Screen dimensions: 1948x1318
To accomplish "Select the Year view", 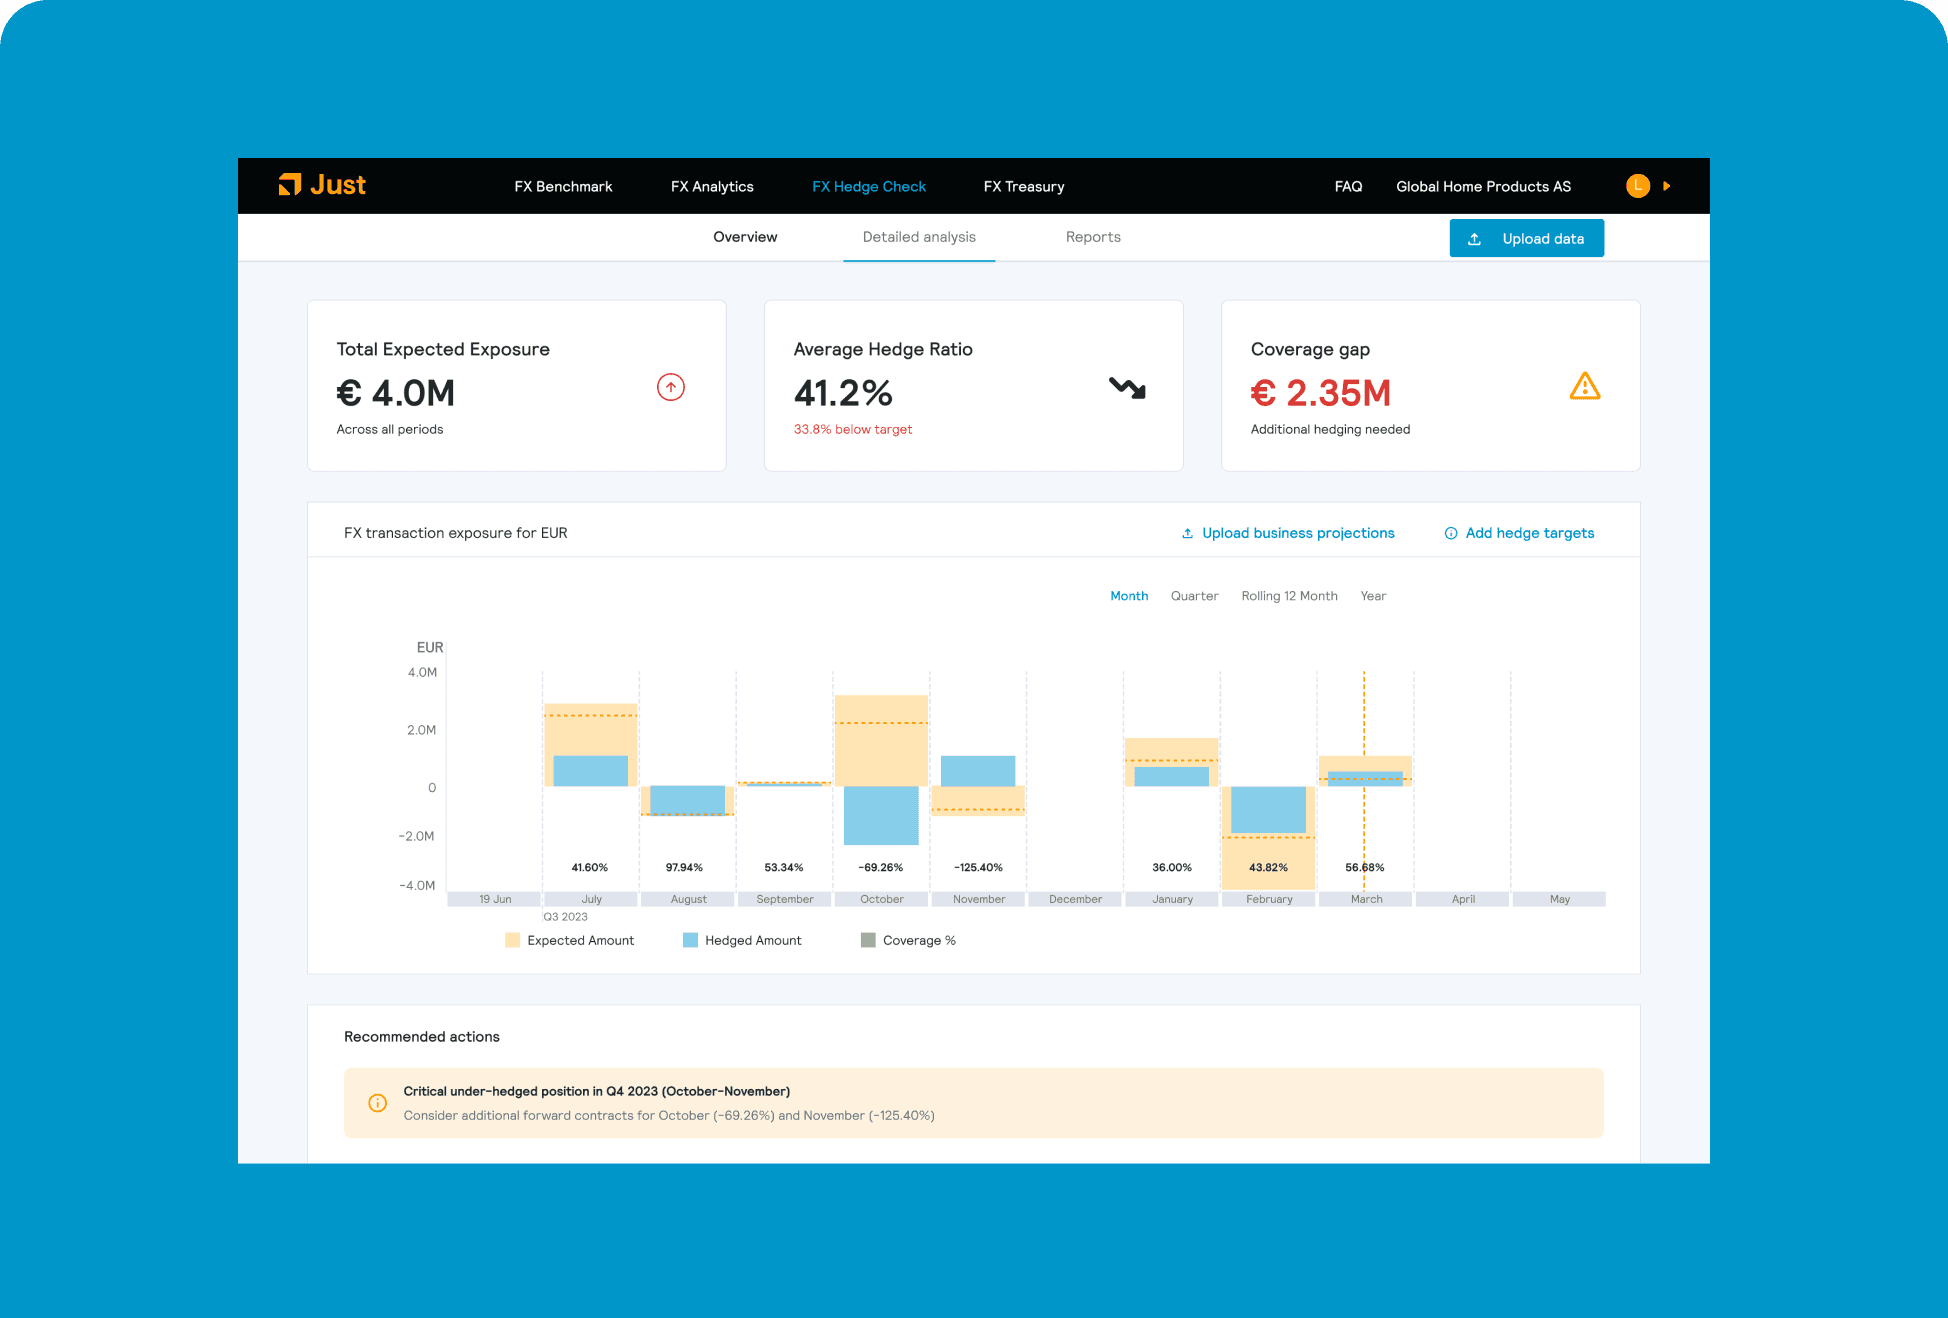I will click(x=1373, y=596).
